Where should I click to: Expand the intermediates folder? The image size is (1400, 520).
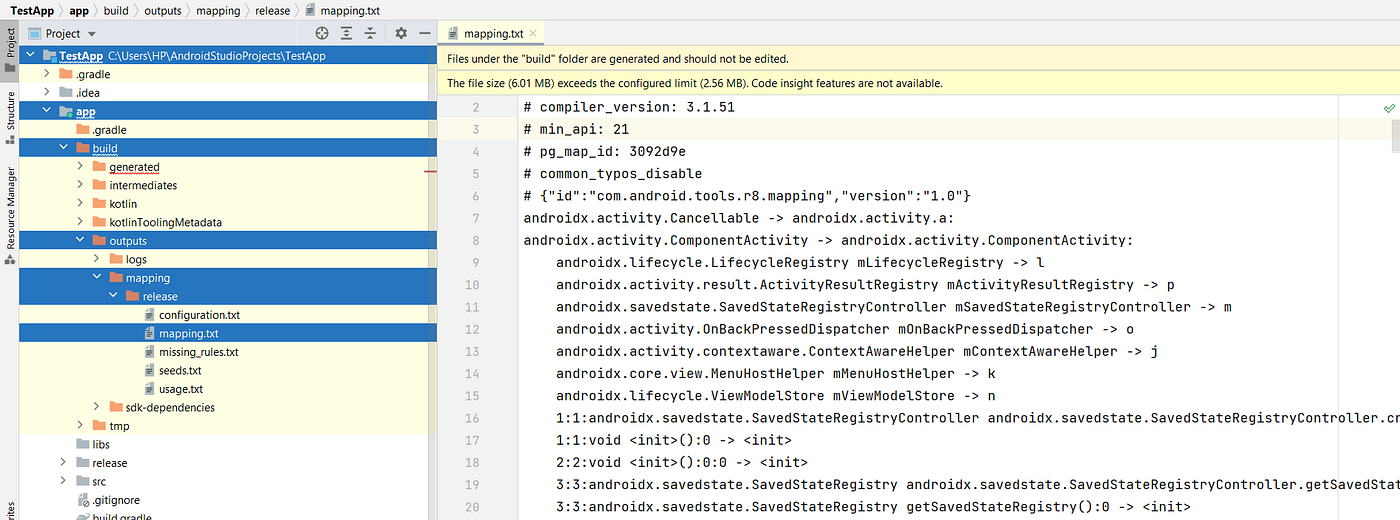[x=81, y=185]
